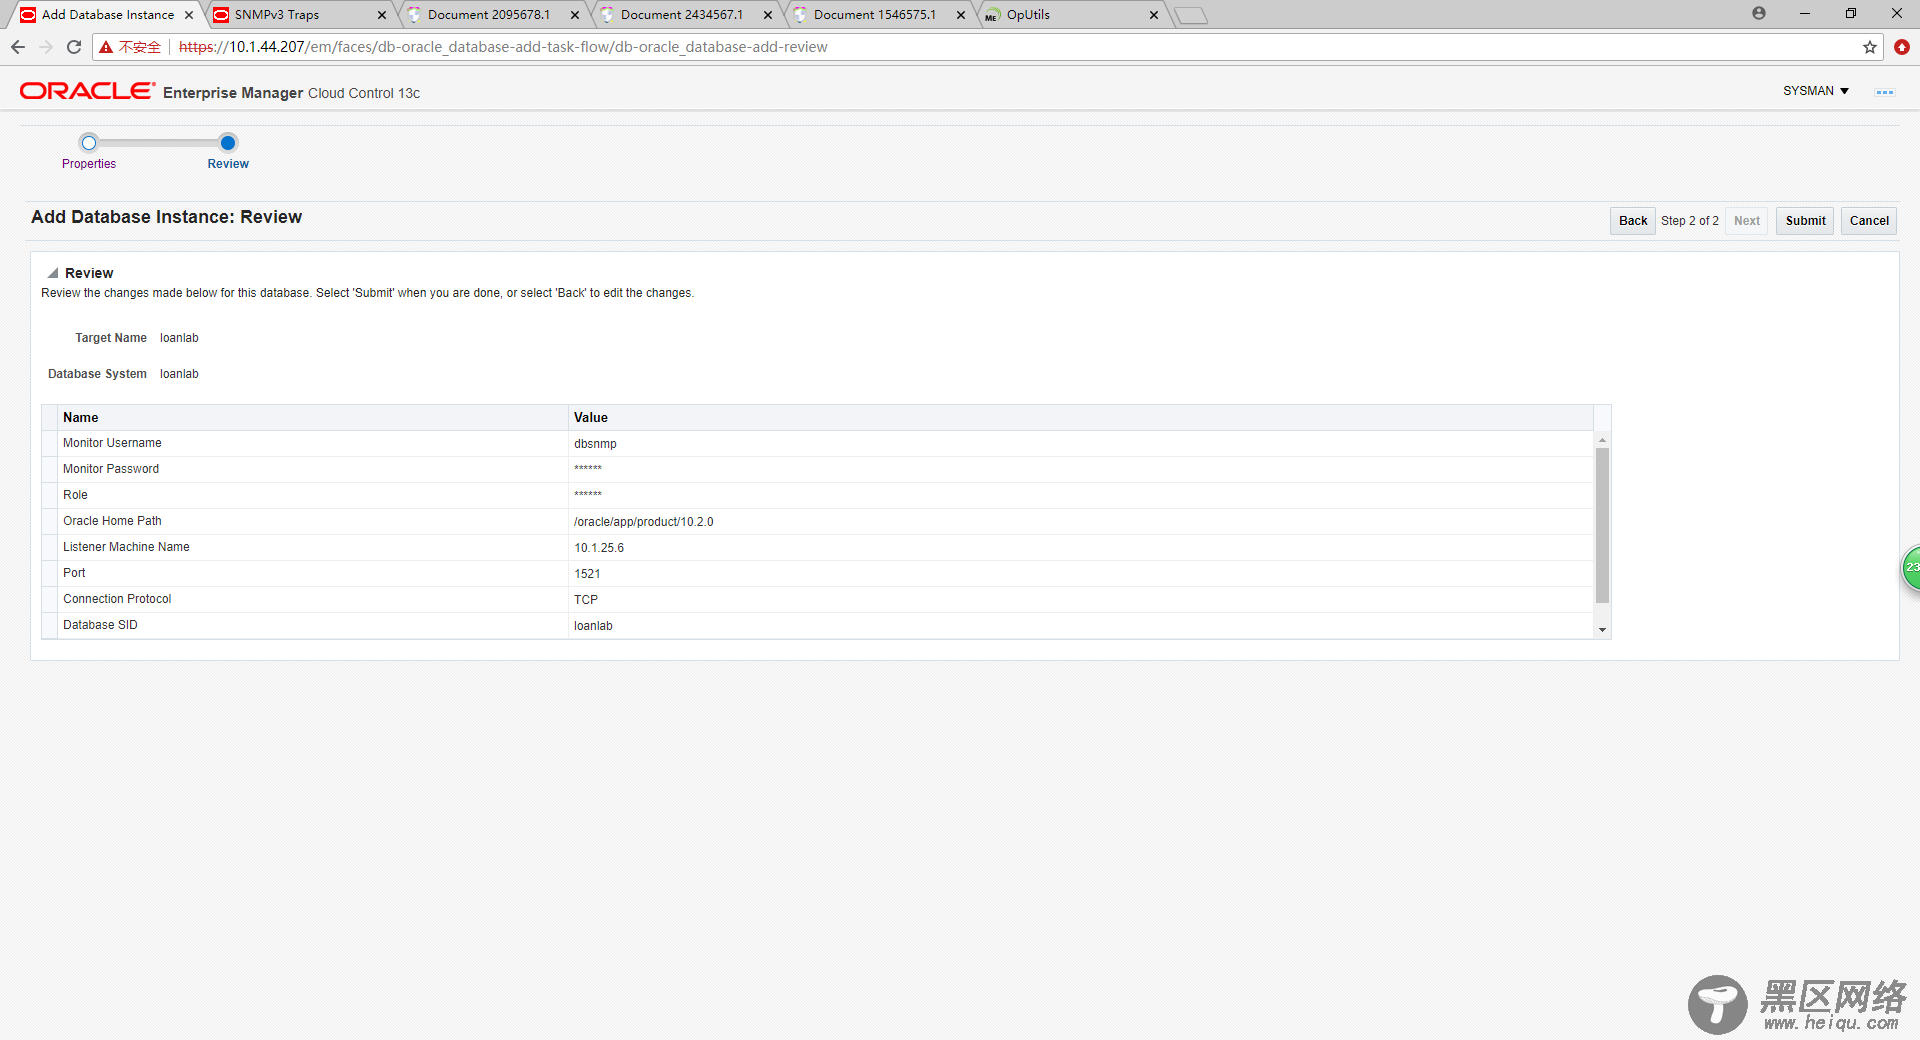This screenshot has height=1040, width=1920.
Task: Click table scrollbar down arrow
Action: [x=1602, y=630]
